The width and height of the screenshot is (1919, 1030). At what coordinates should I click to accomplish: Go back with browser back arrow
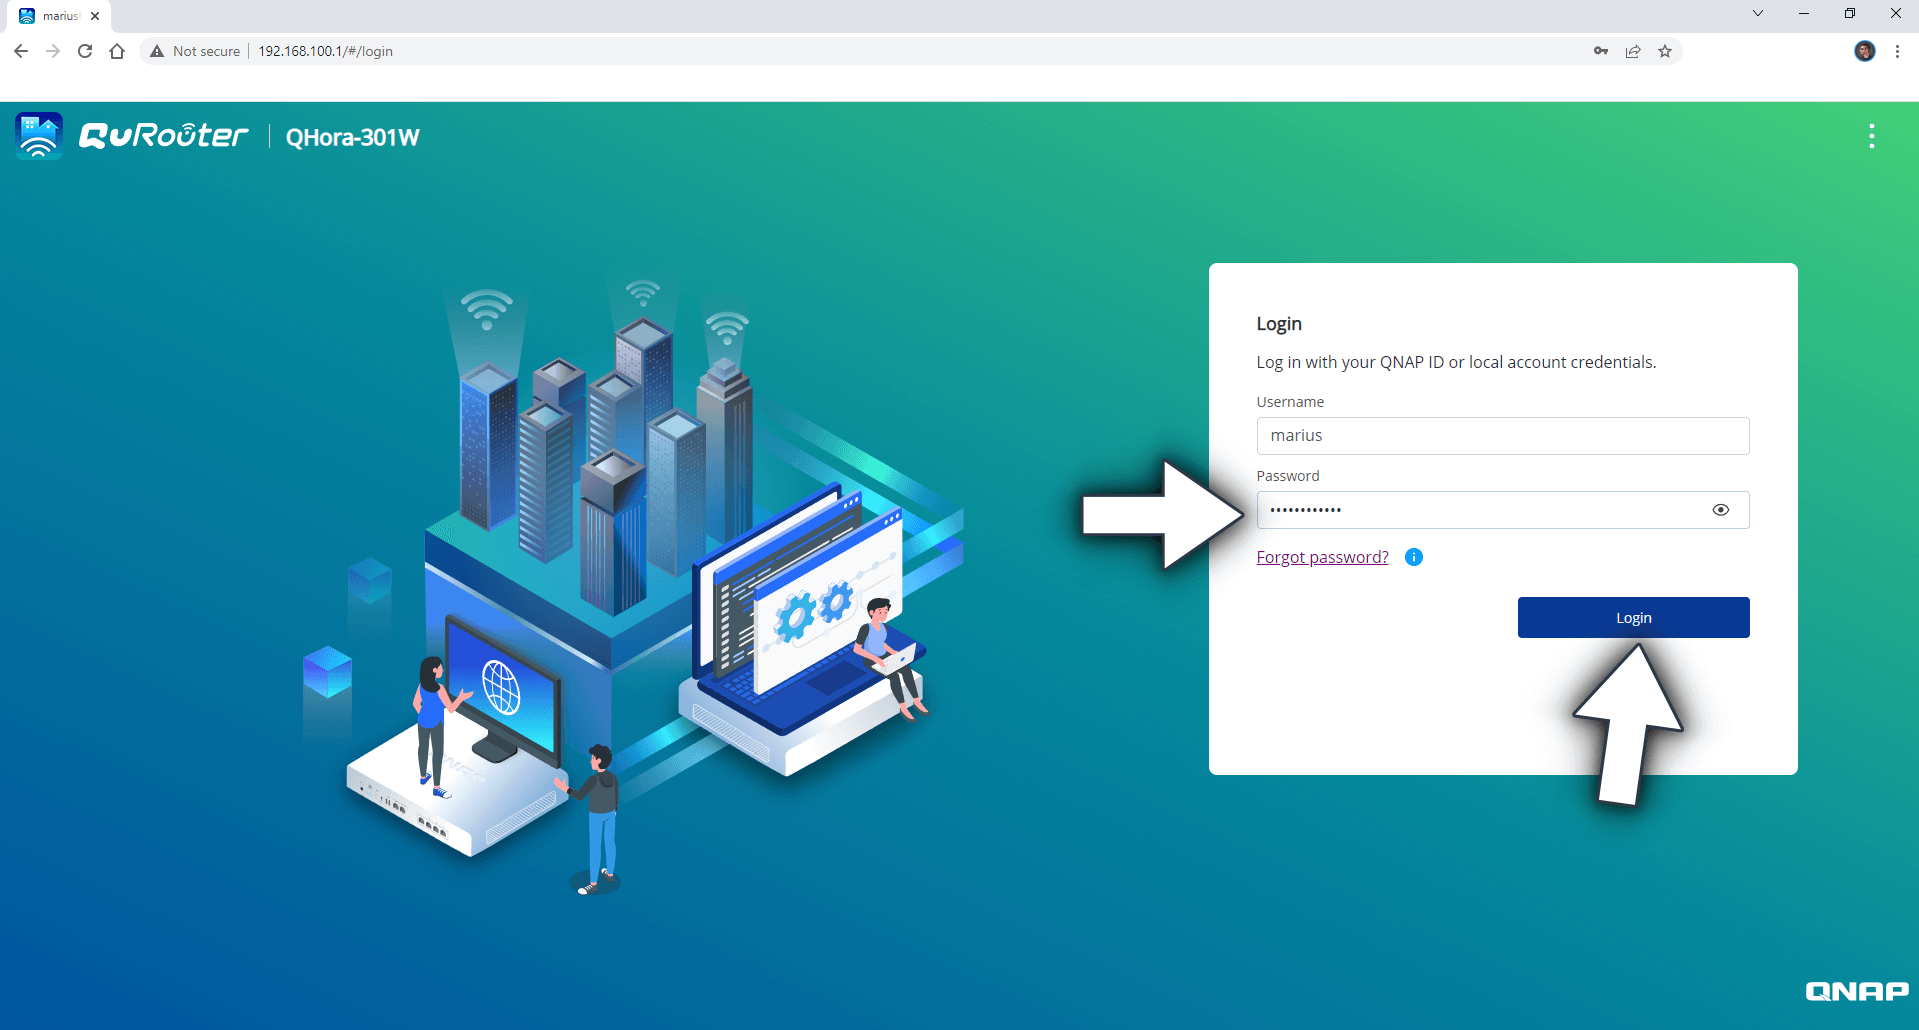click(21, 51)
